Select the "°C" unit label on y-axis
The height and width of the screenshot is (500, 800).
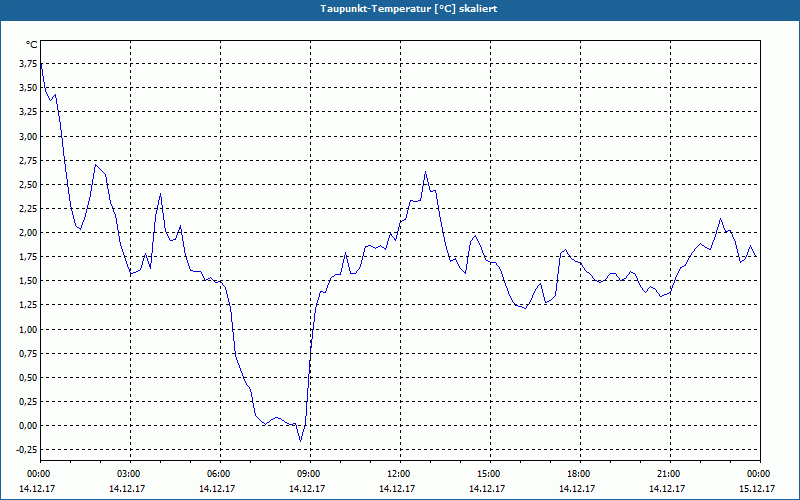(x=32, y=45)
